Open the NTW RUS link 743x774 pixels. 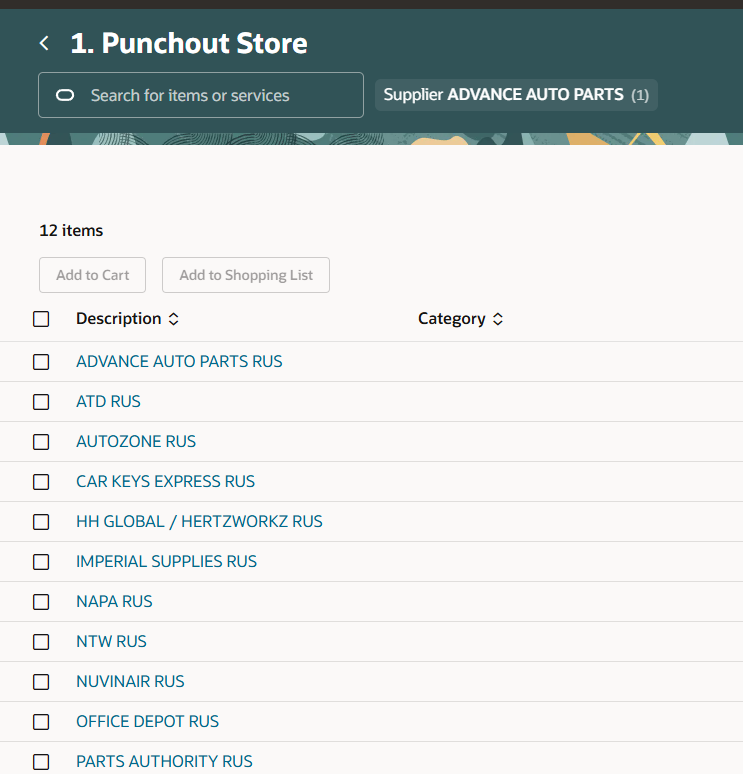[x=111, y=641]
